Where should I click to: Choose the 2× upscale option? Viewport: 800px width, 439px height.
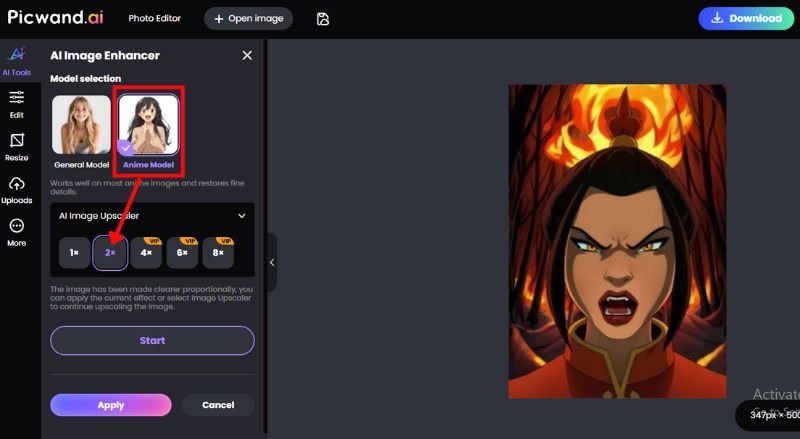[110, 254]
